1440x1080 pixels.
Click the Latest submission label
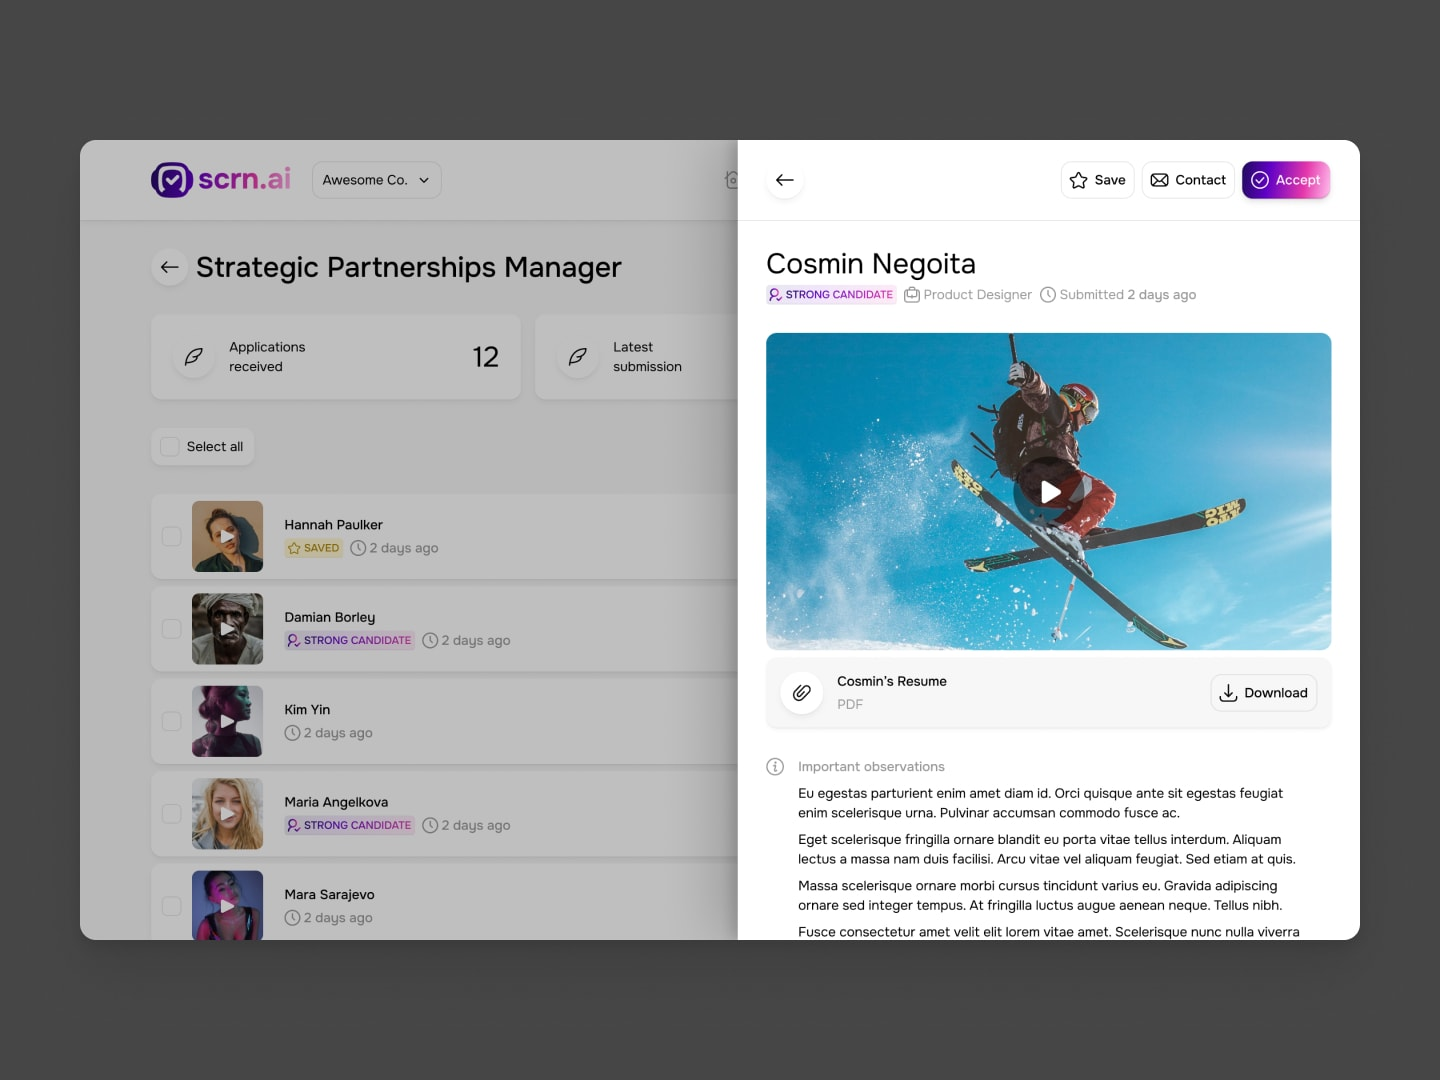(647, 357)
